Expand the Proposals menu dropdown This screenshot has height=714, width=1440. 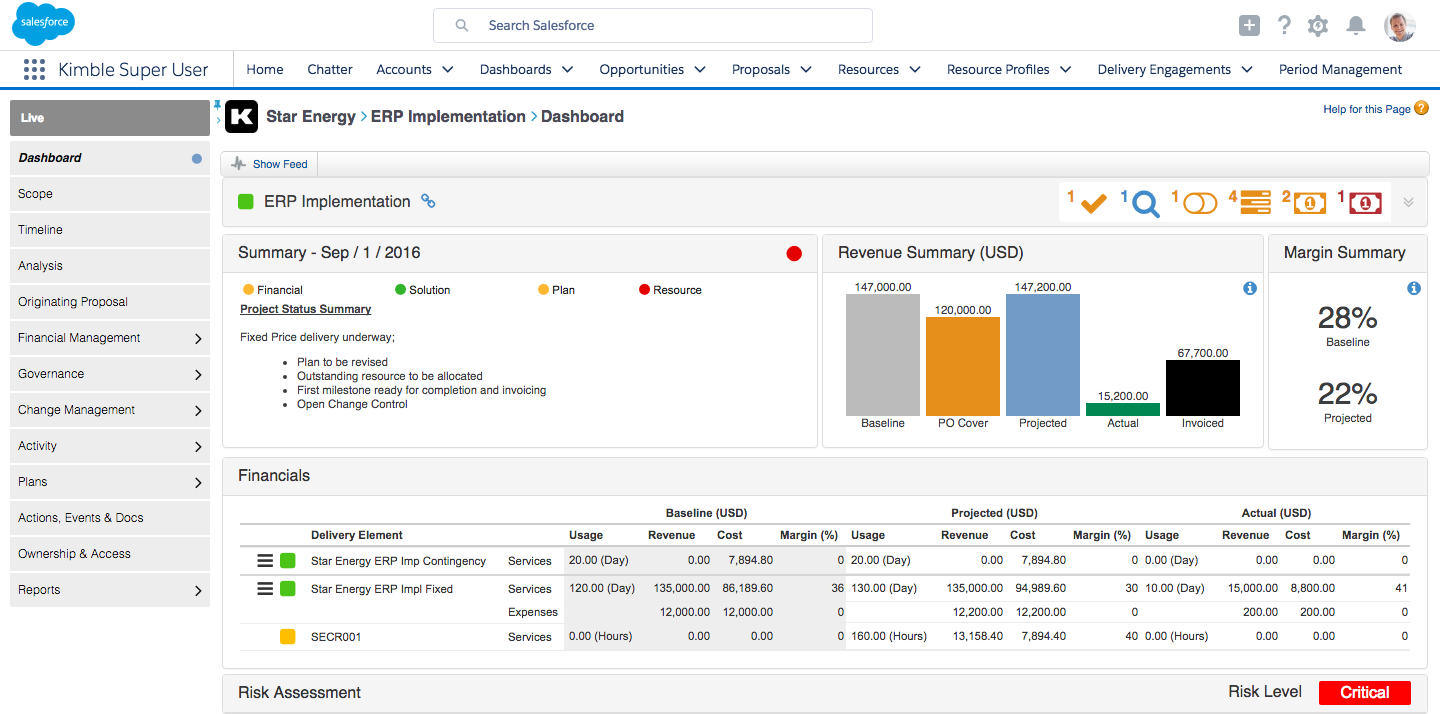(x=806, y=70)
